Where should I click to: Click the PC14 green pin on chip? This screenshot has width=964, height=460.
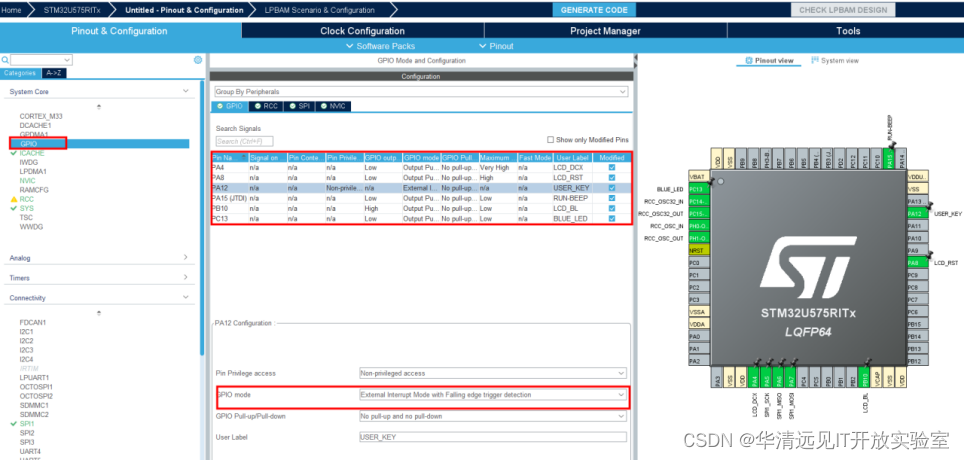click(x=697, y=202)
